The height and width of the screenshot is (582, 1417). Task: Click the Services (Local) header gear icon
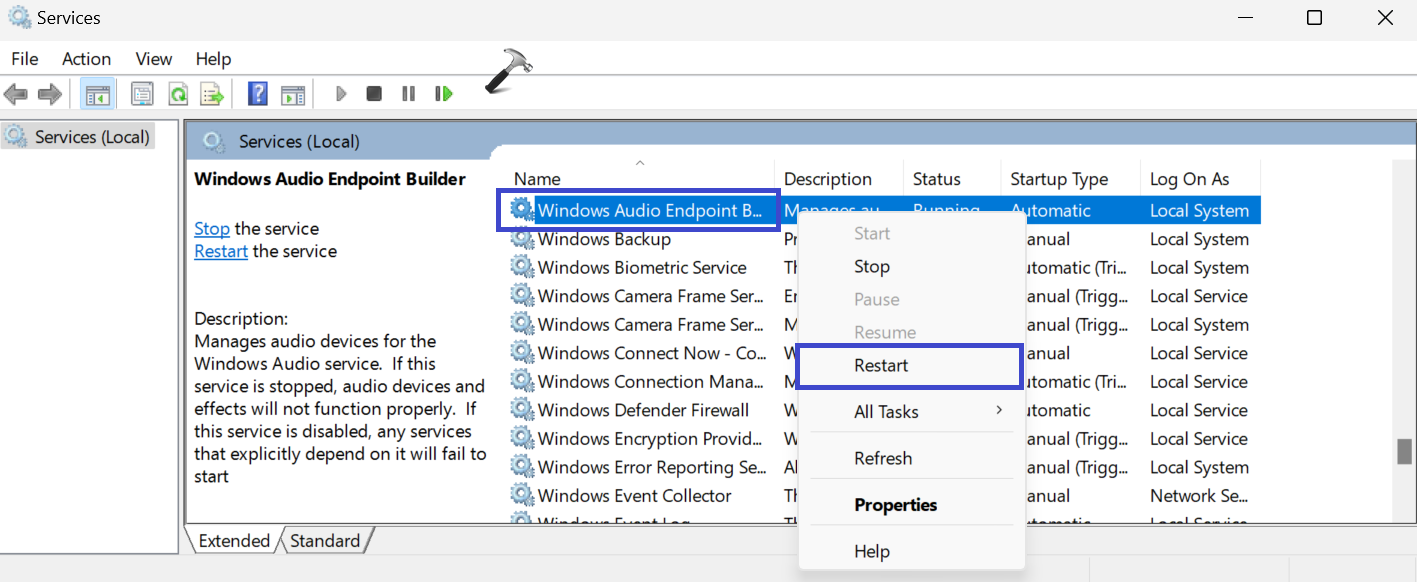(213, 141)
